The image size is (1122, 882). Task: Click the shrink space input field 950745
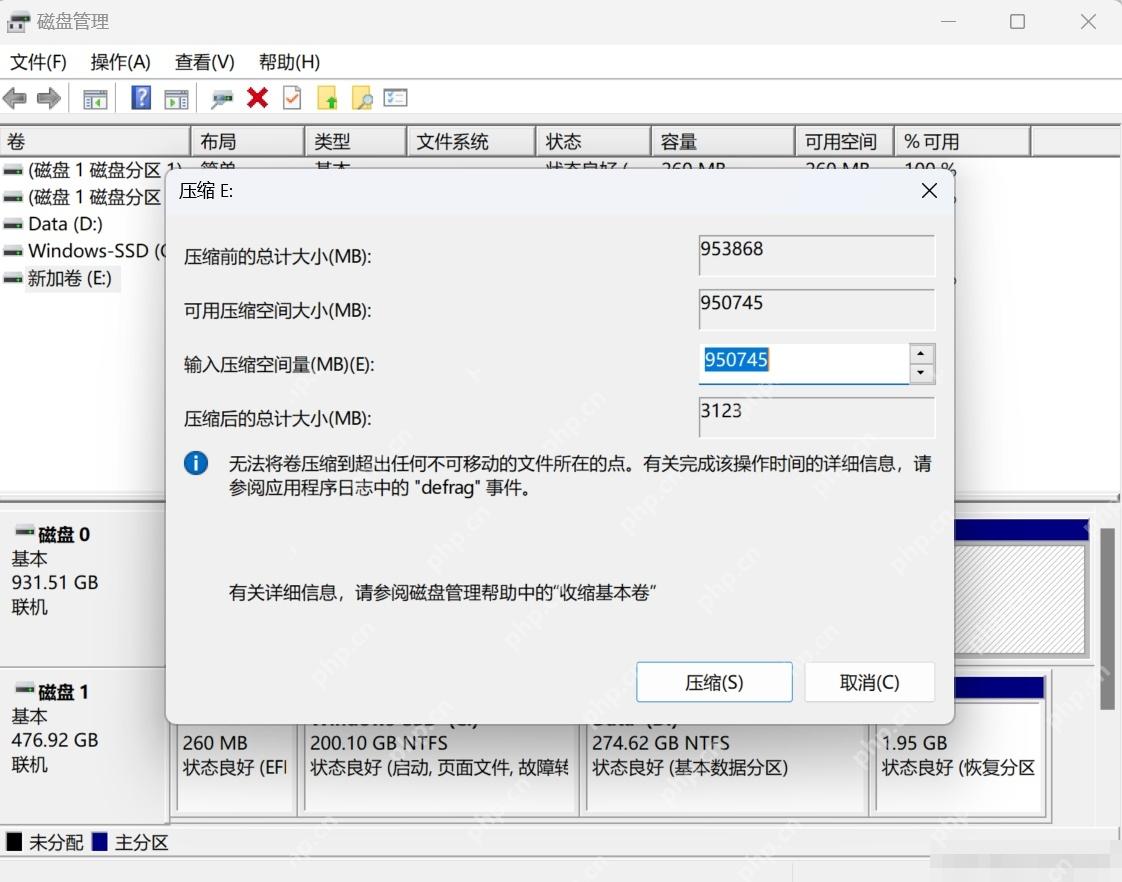804,363
